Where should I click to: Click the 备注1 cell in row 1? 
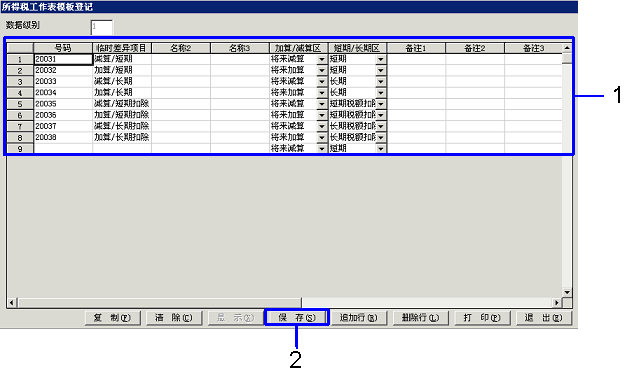pos(416,59)
